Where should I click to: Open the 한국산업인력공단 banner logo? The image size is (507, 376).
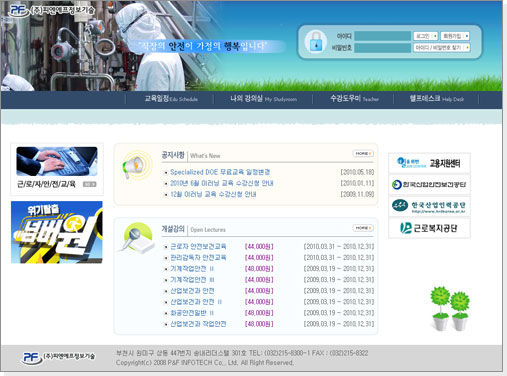click(429, 206)
